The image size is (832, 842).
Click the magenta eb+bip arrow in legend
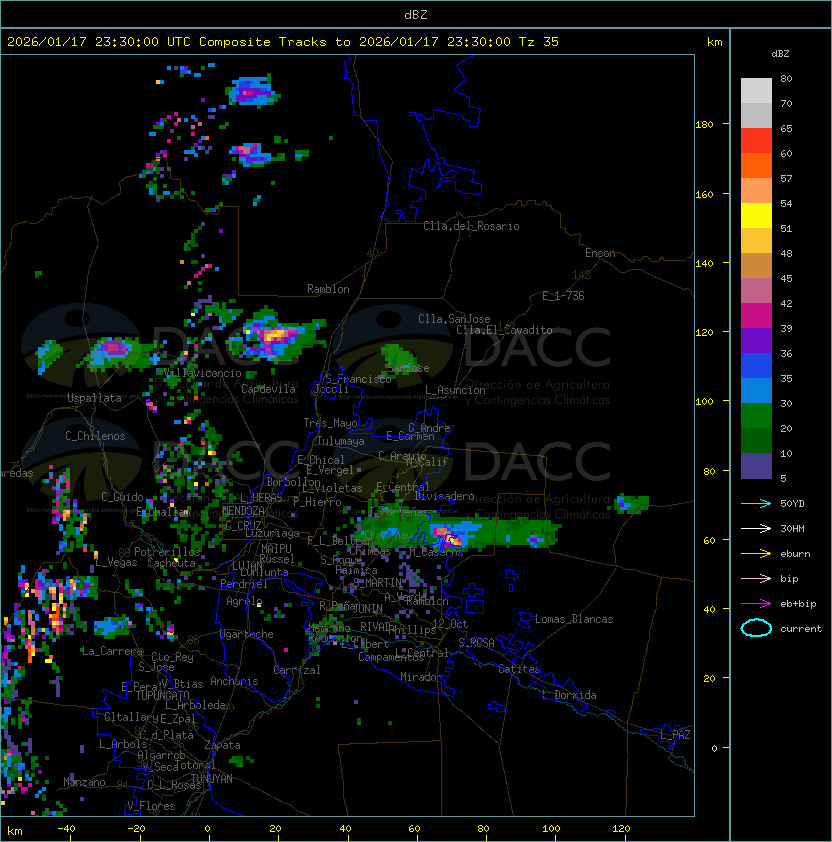click(756, 604)
